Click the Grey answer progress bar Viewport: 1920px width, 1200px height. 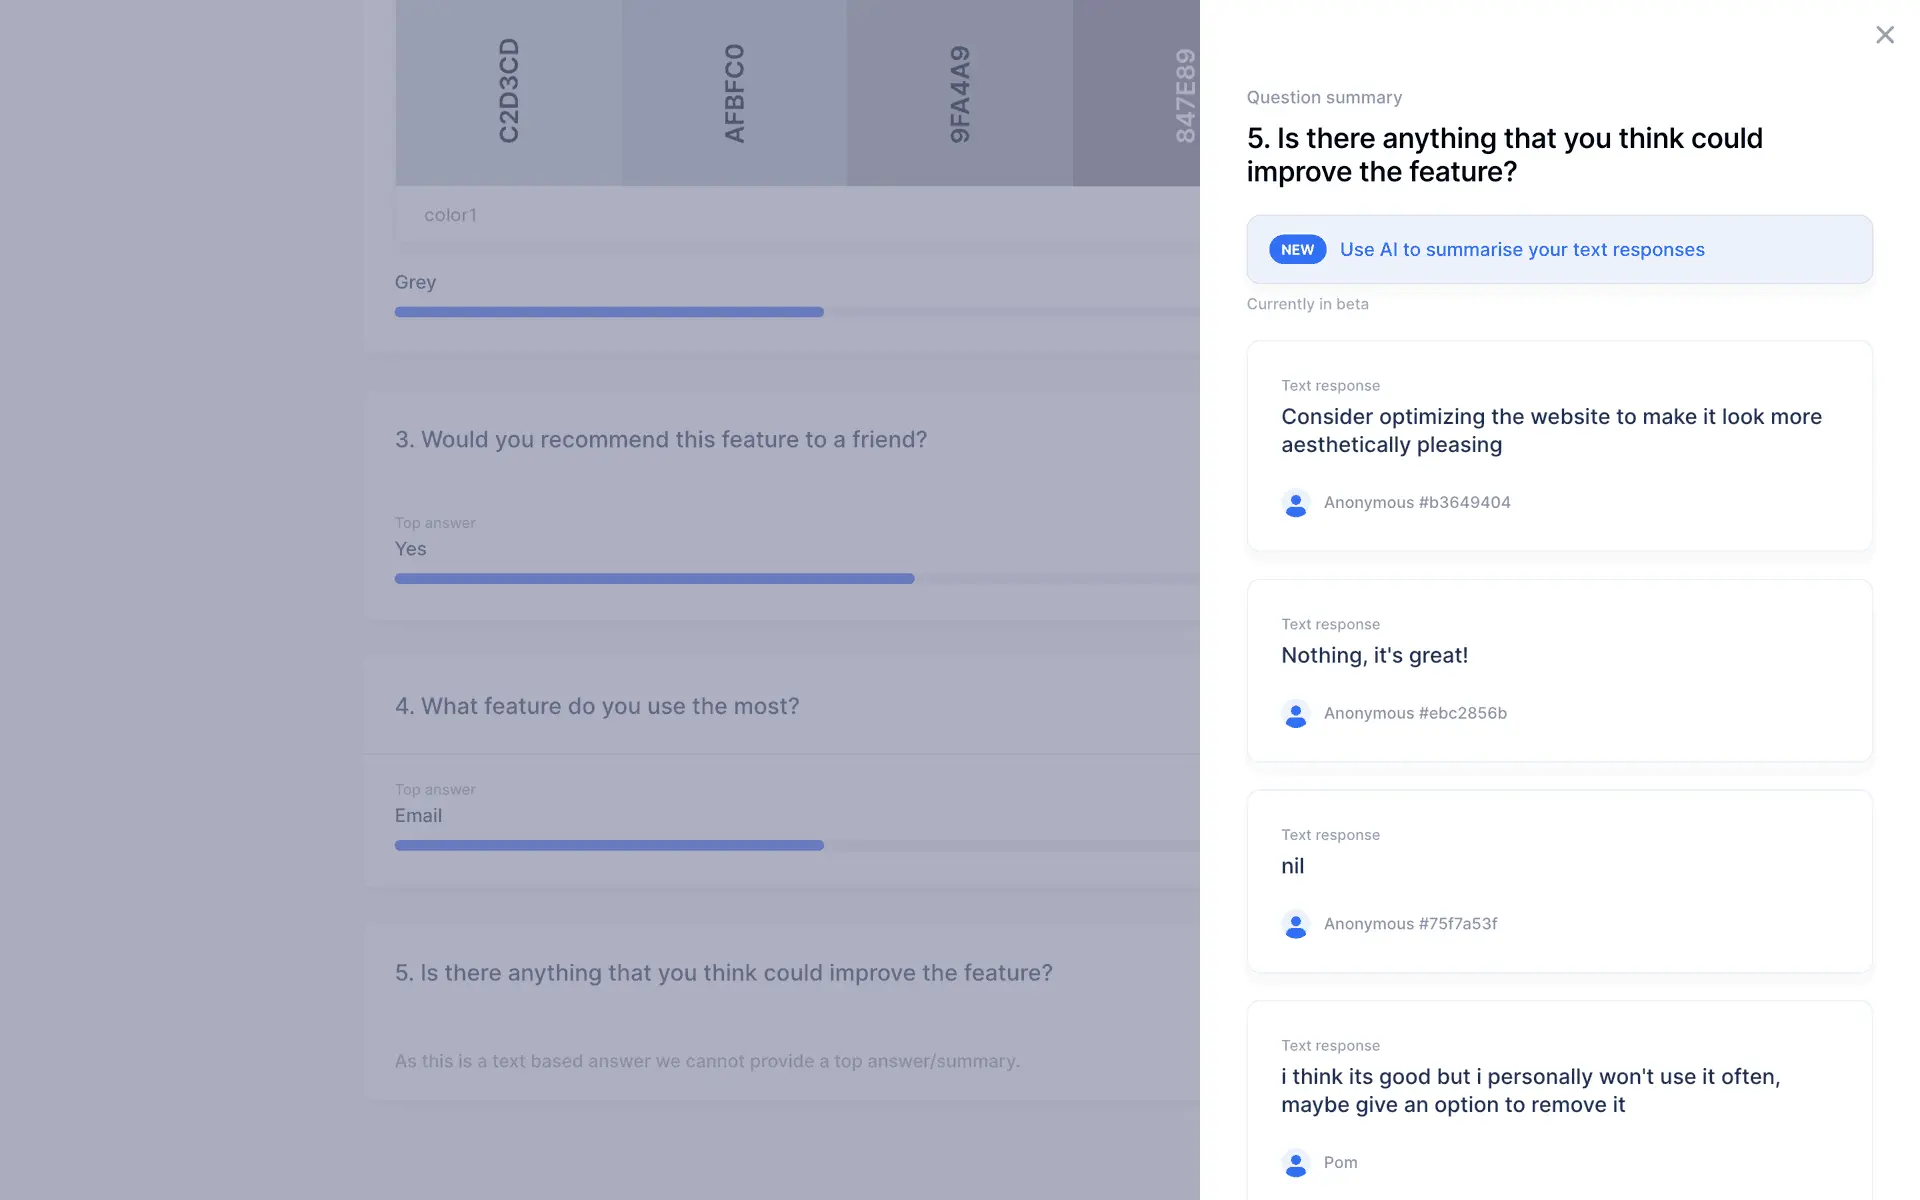coord(609,312)
